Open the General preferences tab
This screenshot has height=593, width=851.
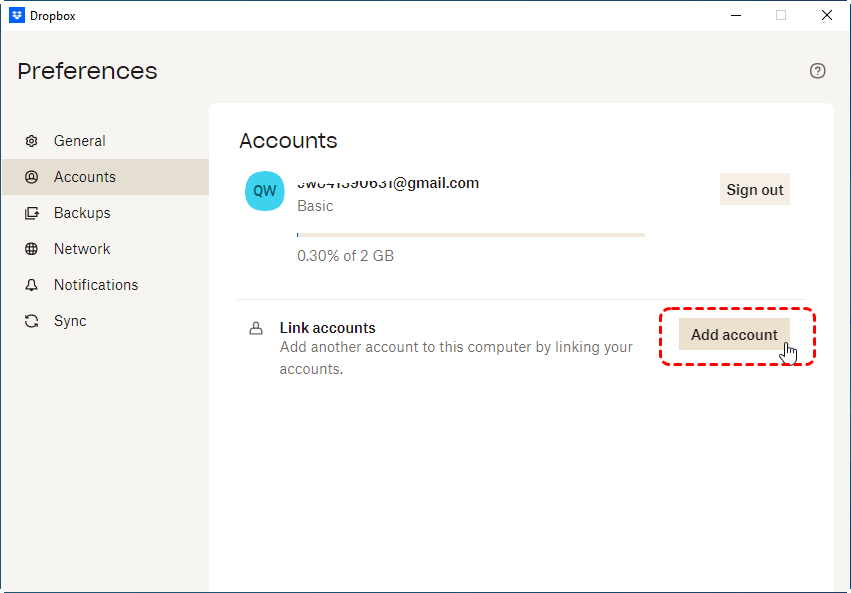(x=80, y=141)
